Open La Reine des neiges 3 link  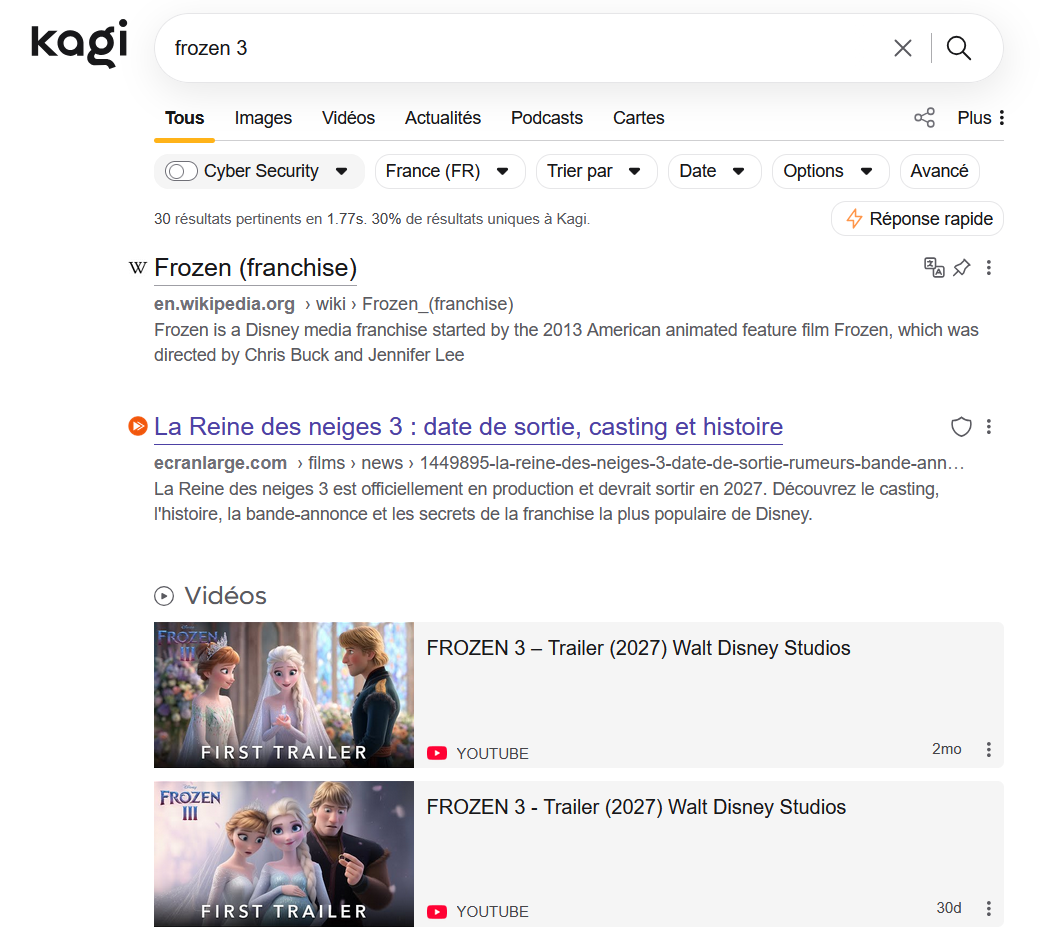click(x=468, y=427)
